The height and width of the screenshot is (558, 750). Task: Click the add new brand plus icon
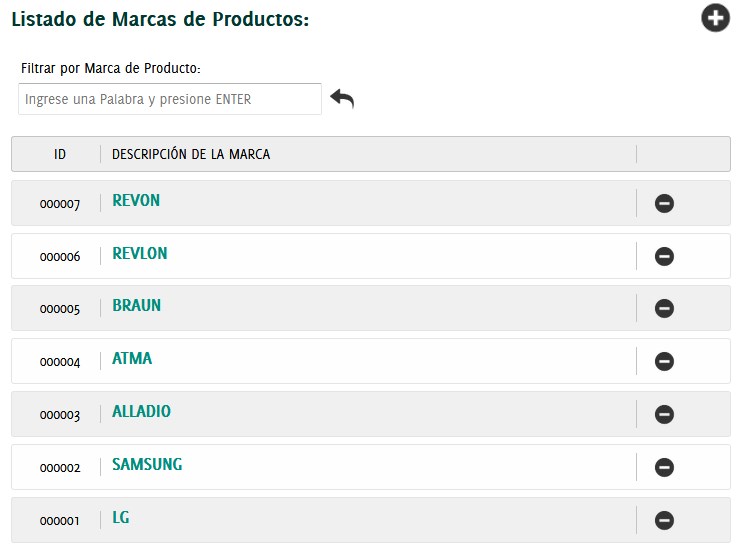pyautogui.click(x=715, y=18)
